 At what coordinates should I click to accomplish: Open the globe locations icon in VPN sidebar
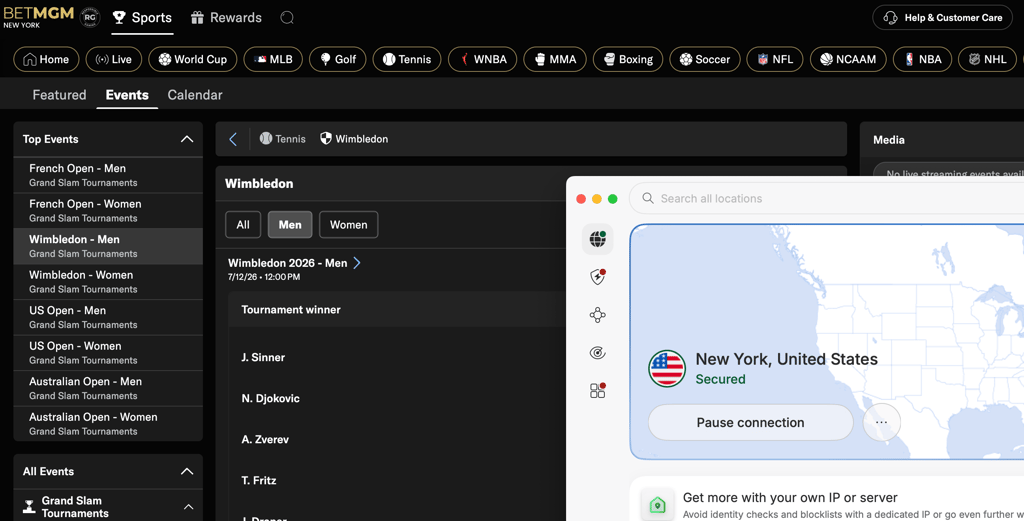pyautogui.click(x=598, y=239)
